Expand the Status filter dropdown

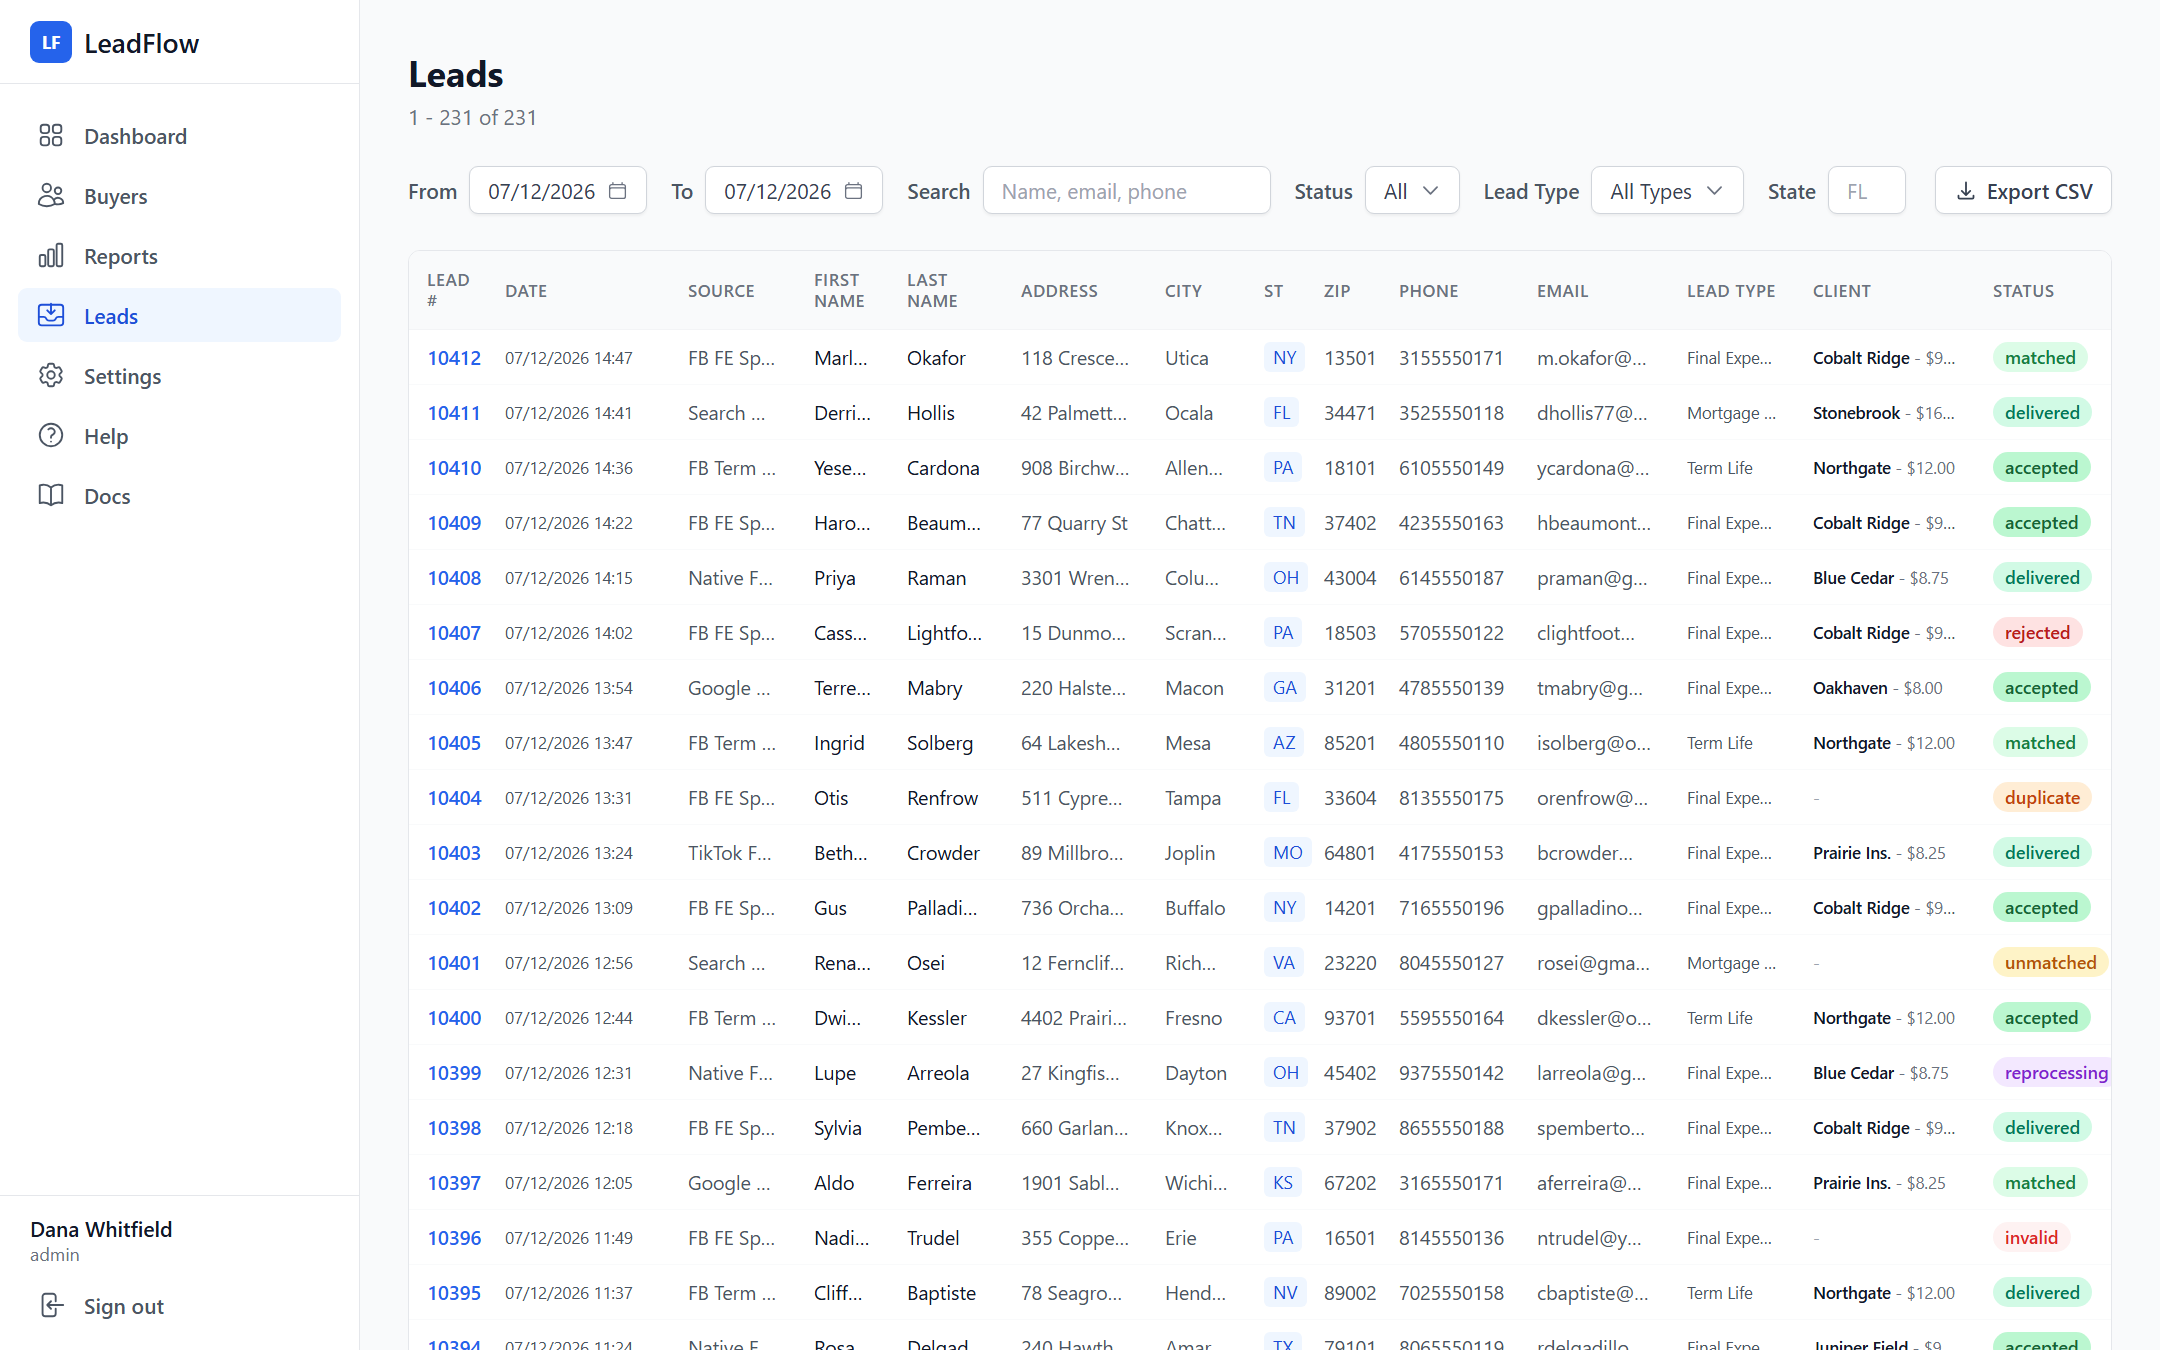point(1412,190)
